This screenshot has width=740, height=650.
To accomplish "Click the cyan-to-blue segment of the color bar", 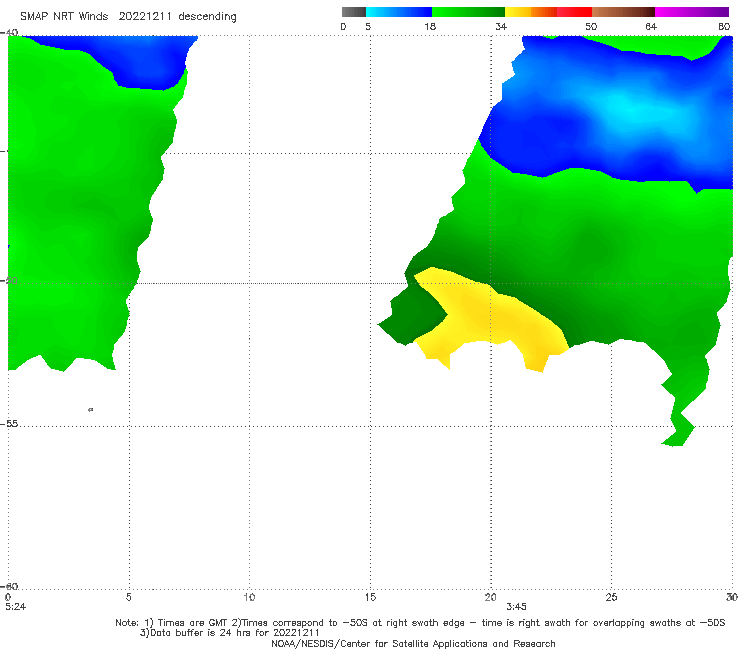I will 399,12.
